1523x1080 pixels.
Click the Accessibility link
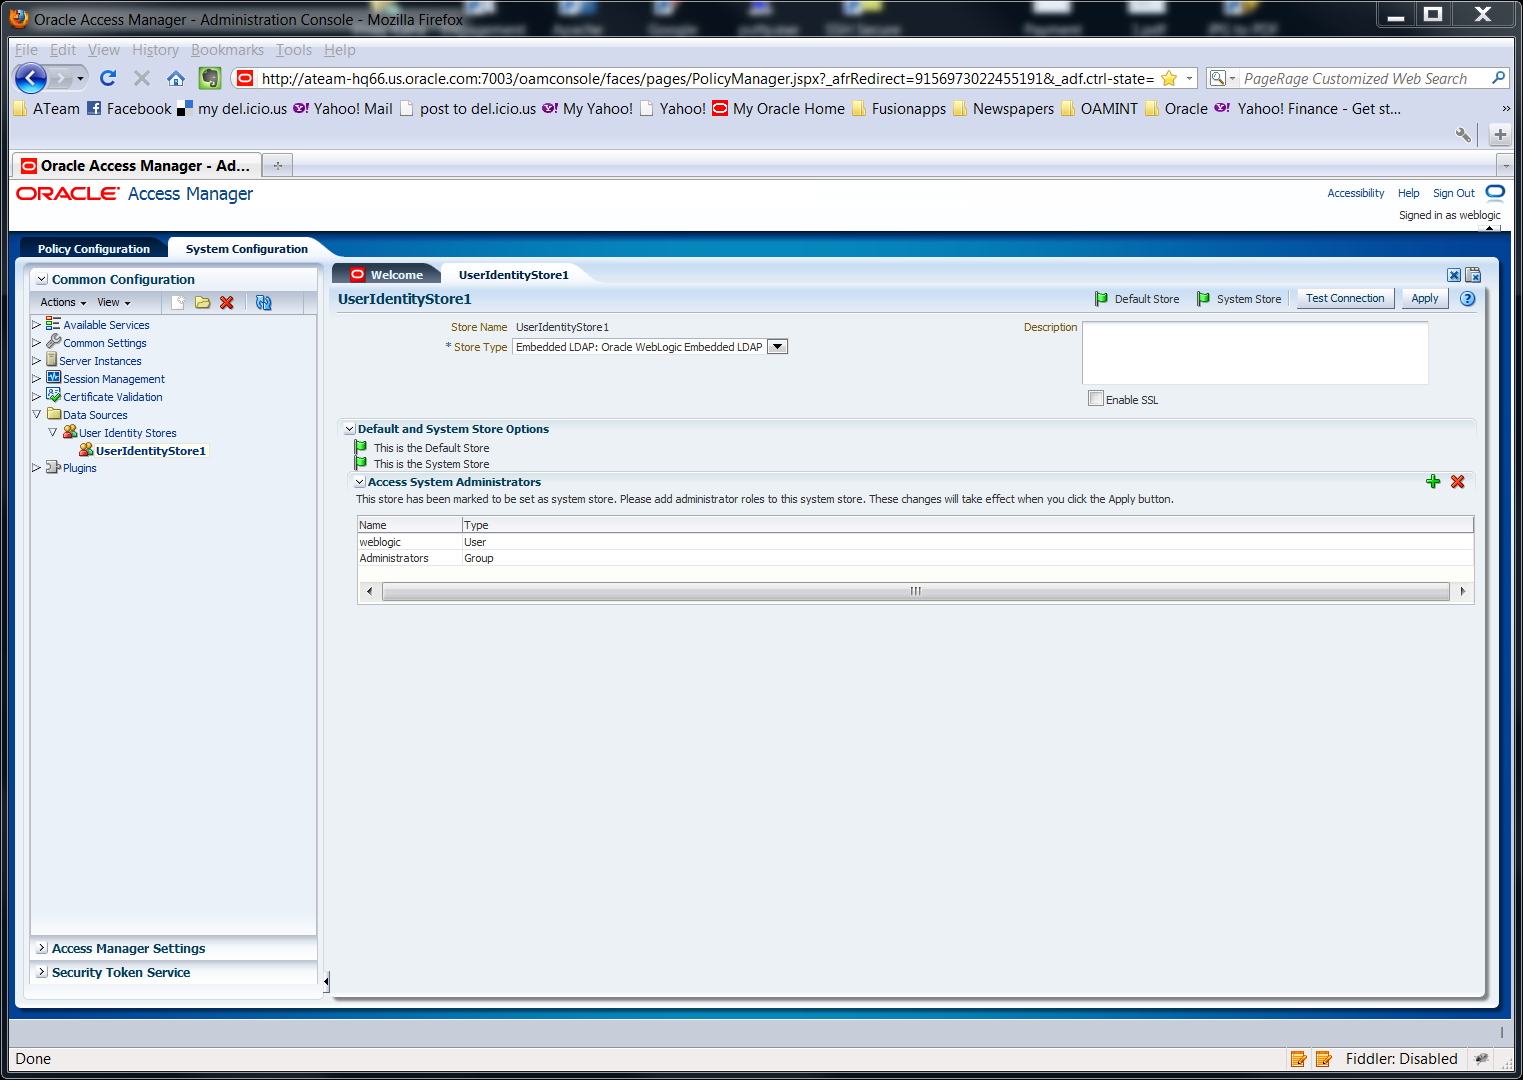click(x=1355, y=193)
